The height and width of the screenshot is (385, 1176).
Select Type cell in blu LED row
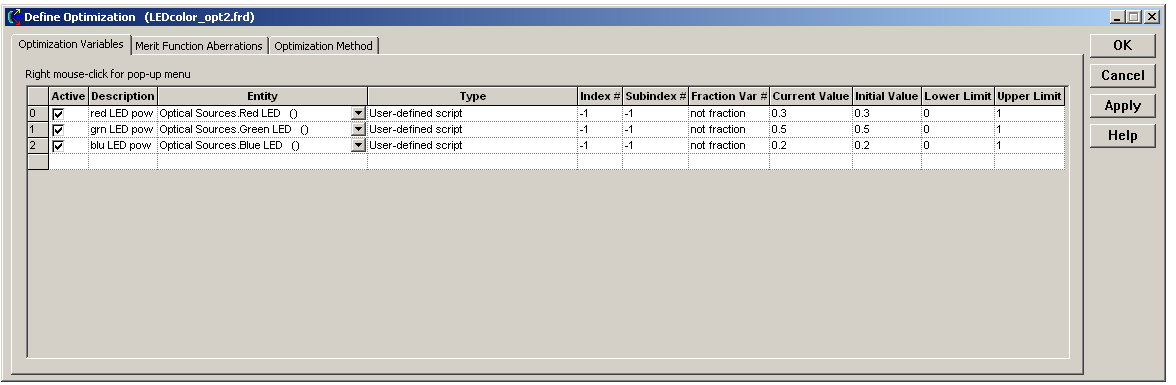(x=472, y=146)
